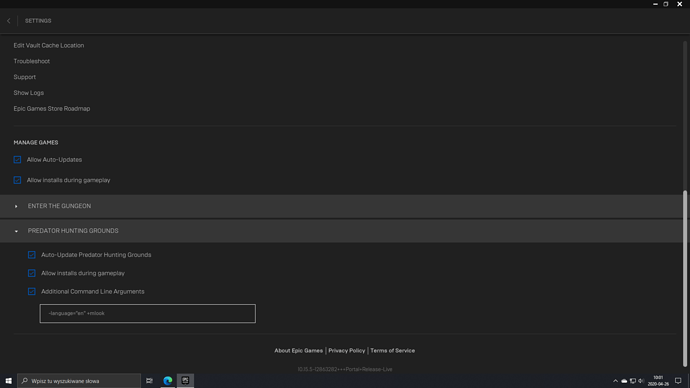Launch Microsoft Edge from the taskbar
Screen dimensions: 690x388
point(168,381)
